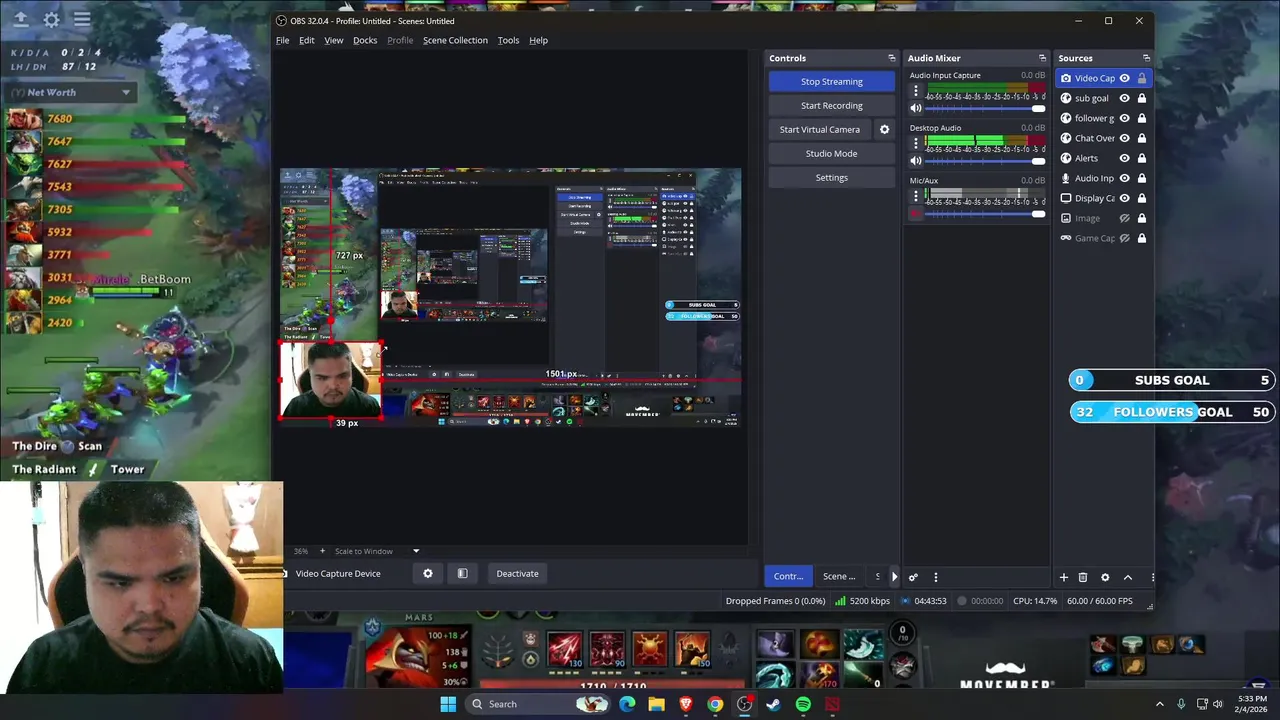Open Audio Input Capture options menu

[x=915, y=91]
